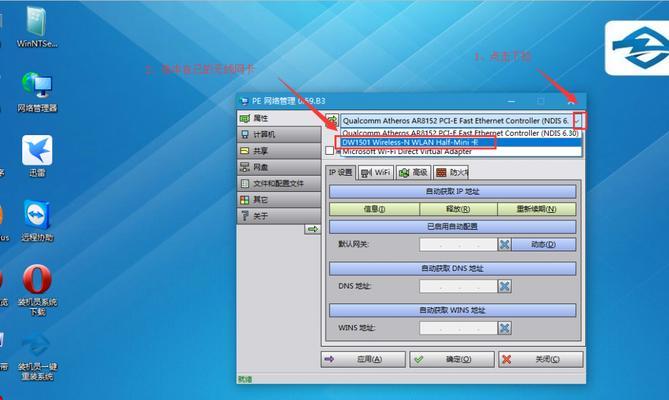Choose DW1501 Wireless-N WLAN Half-Mini adapter
This screenshot has width=669, height=400.
tap(461, 142)
